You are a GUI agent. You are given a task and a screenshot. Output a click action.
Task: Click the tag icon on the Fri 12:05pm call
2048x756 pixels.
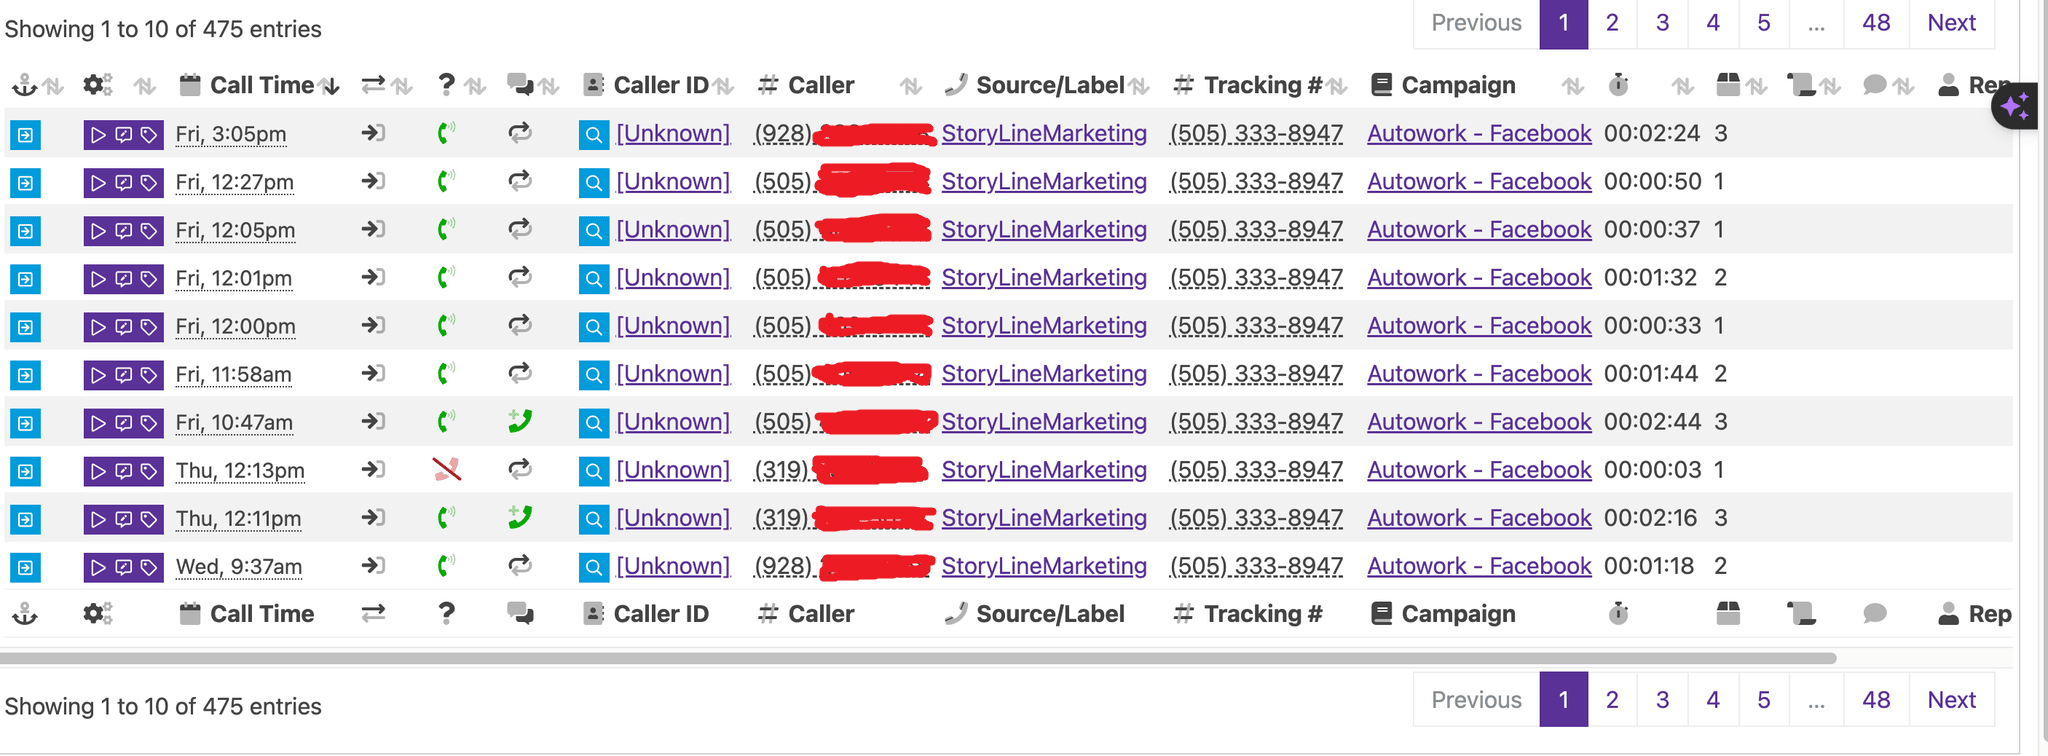click(149, 230)
